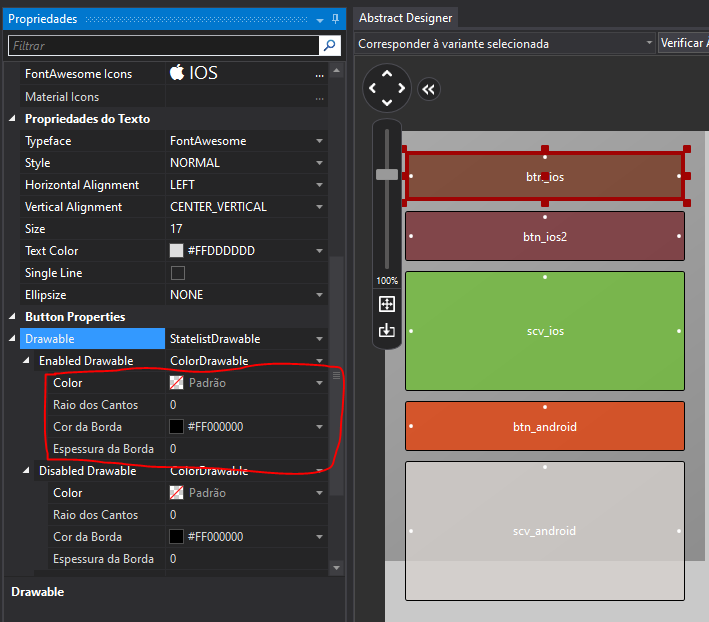Select the btn_ios2 view
The width and height of the screenshot is (709, 622).
pos(545,236)
